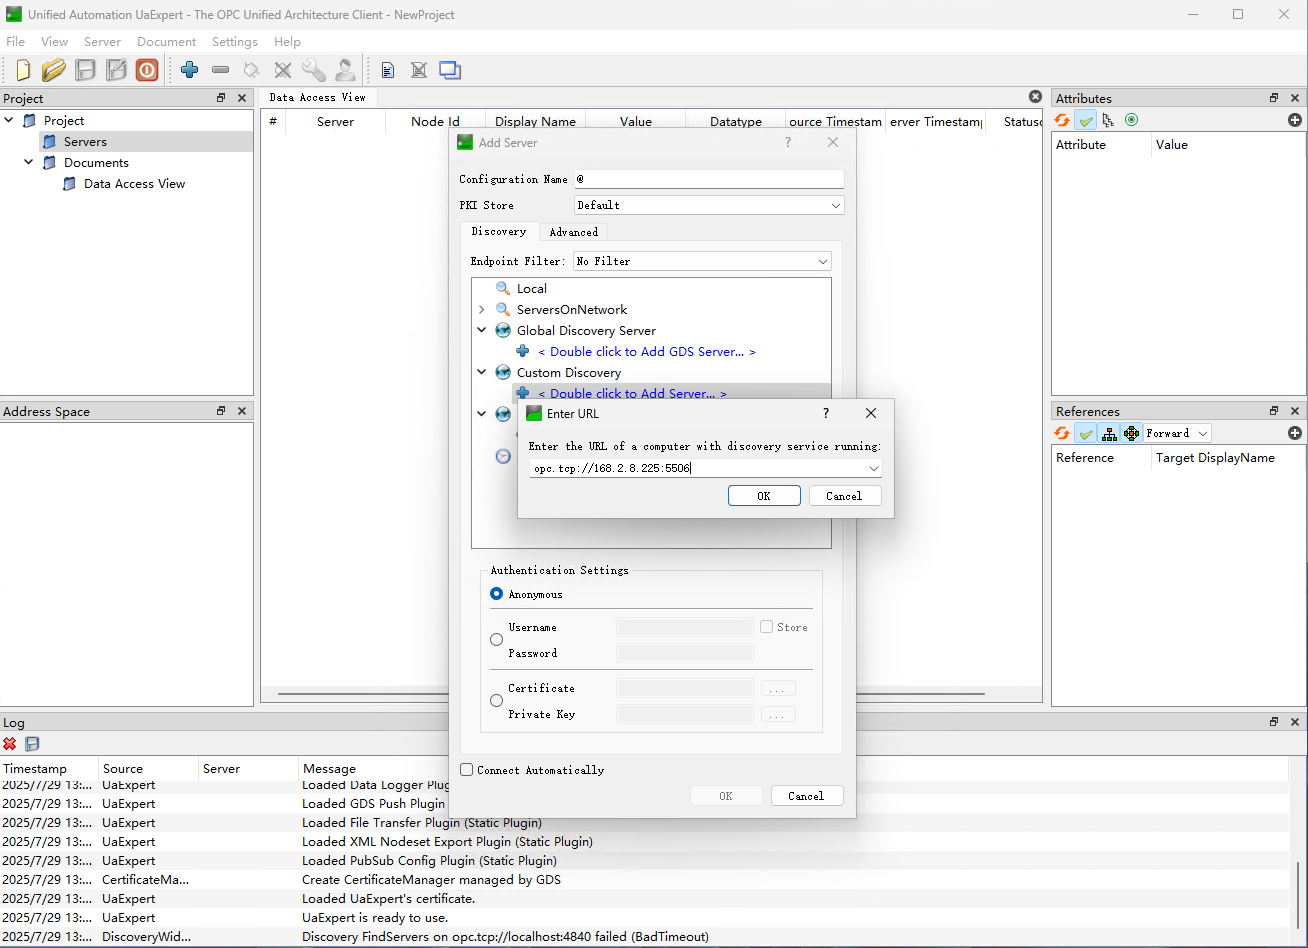Open the Settings menu
This screenshot has width=1308, height=948.
(235, 42)
